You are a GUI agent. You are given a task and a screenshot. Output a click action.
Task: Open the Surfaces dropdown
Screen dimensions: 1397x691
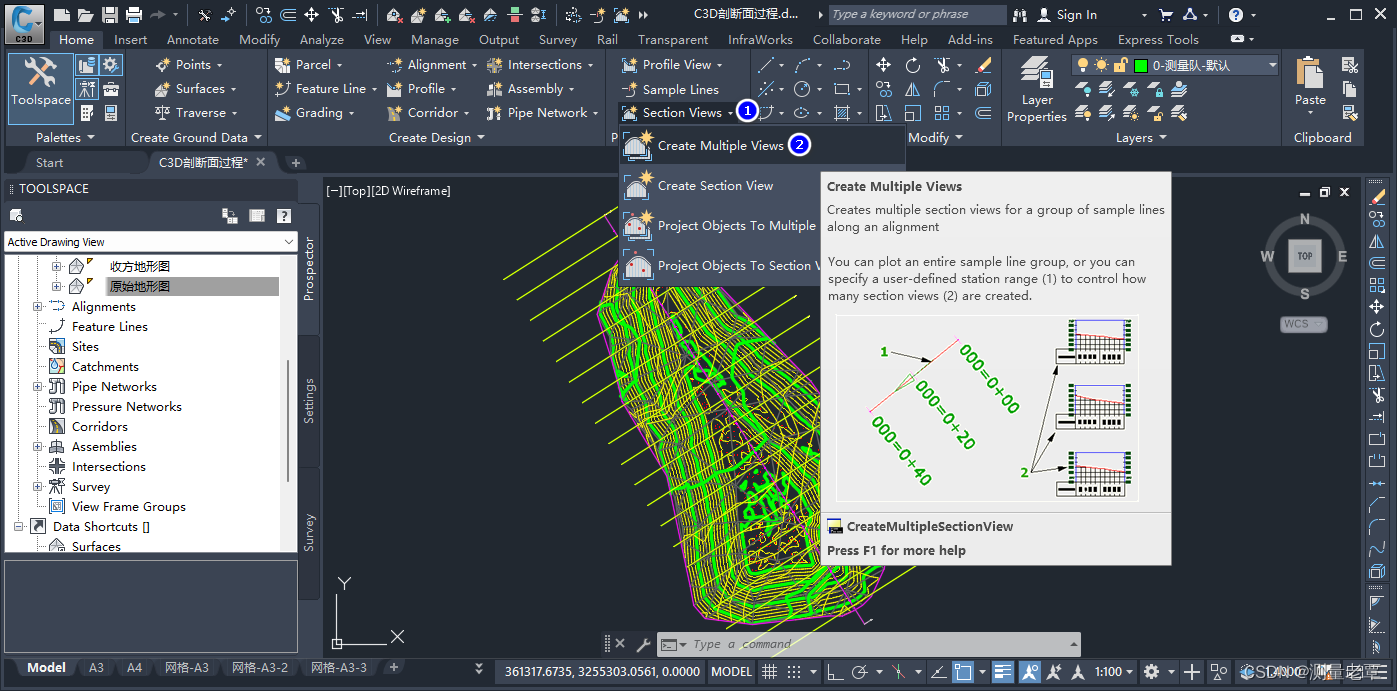pos(196,89)
